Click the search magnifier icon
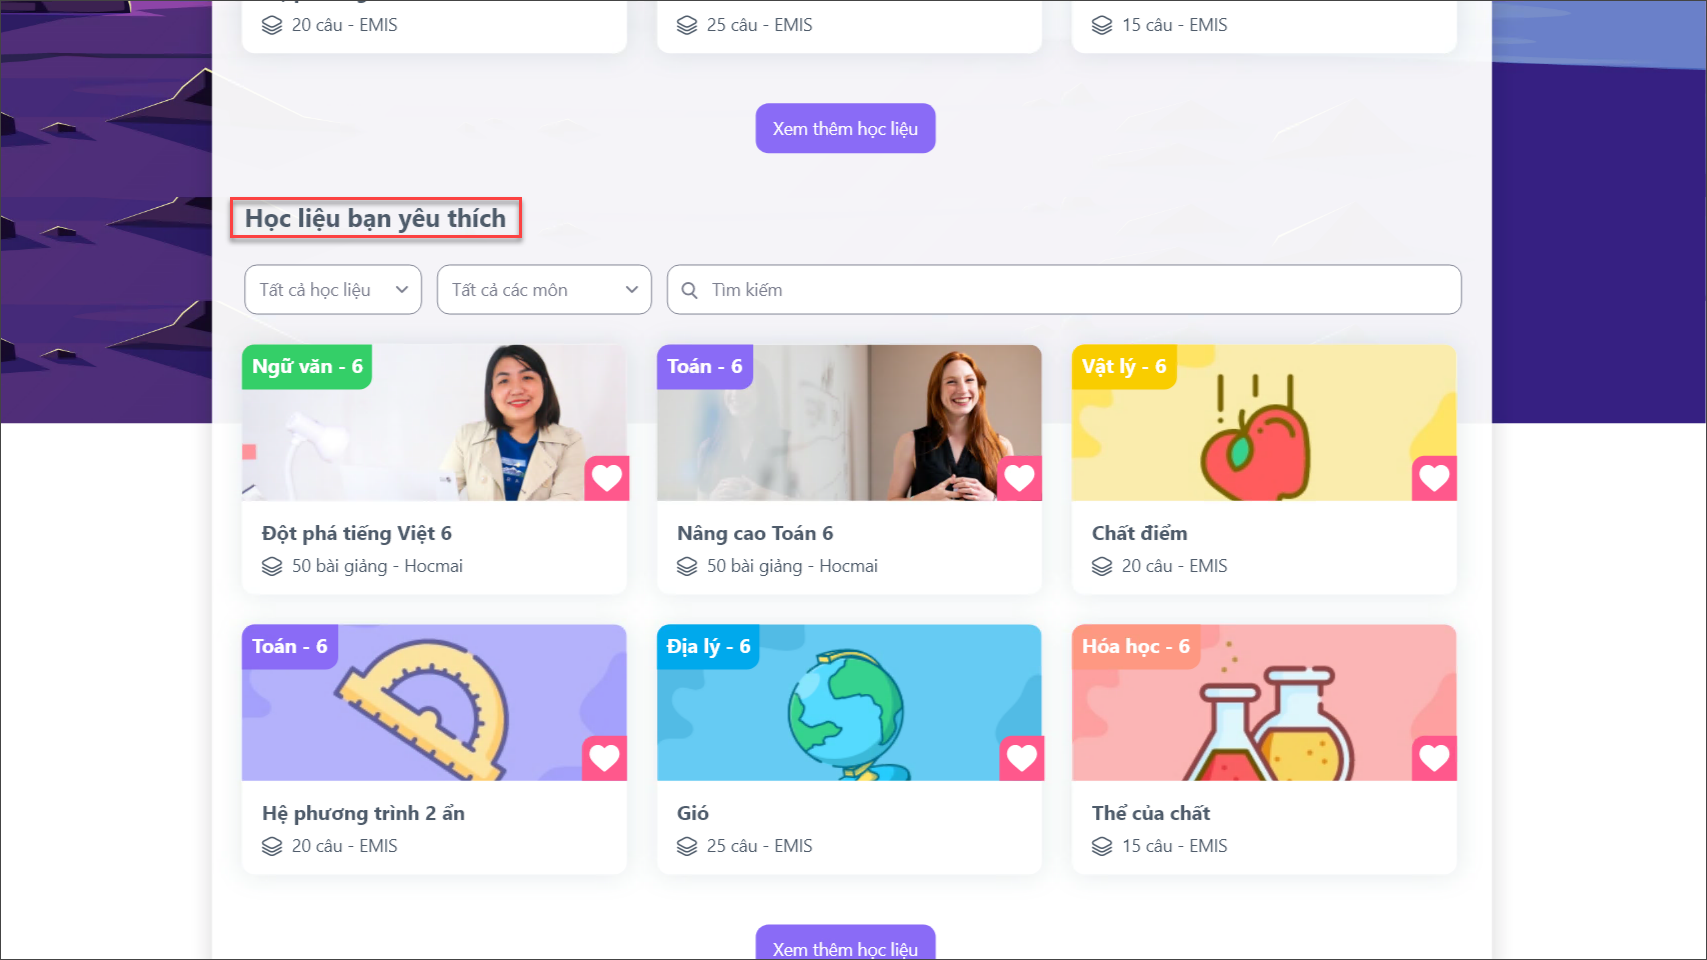 [689, 290]
